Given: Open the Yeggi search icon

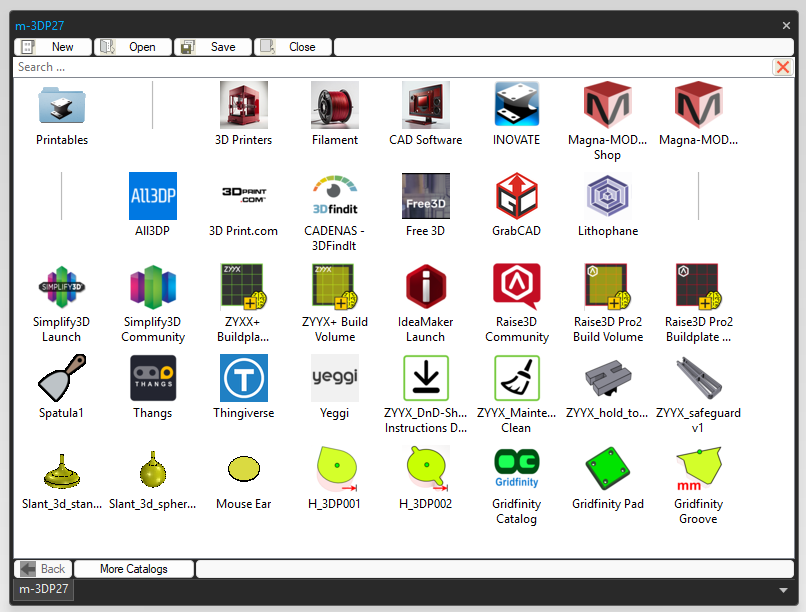Looking at the screenshot, I should [335, 378].
